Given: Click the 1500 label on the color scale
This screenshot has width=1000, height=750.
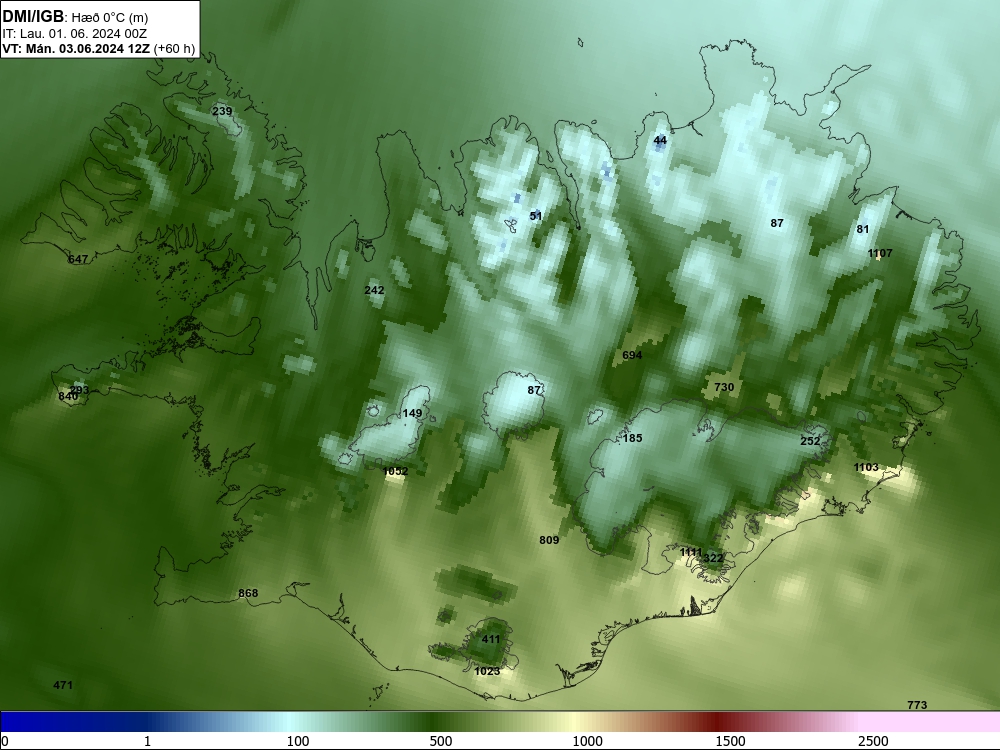Looking at the screenshot, I should point(730,741).
